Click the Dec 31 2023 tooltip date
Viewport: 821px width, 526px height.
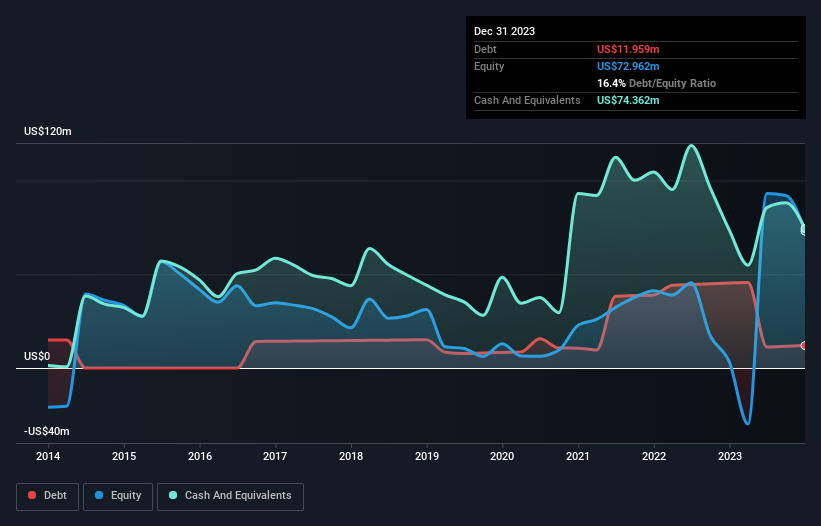[x=504, y=31]
